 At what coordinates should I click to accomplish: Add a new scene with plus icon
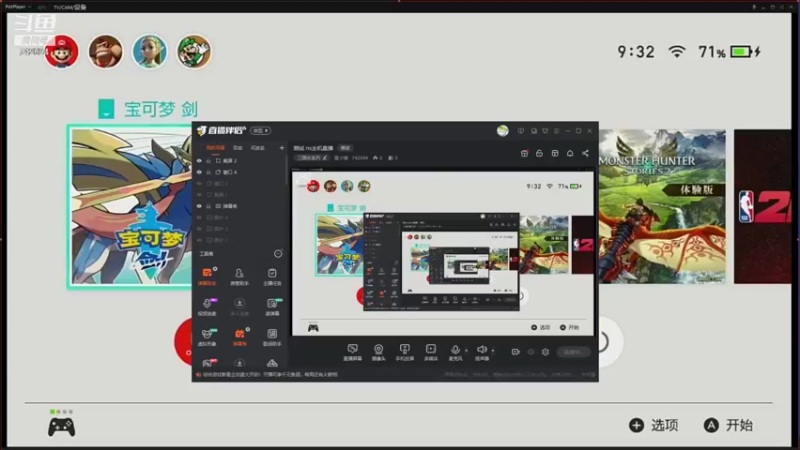(282, 148)
